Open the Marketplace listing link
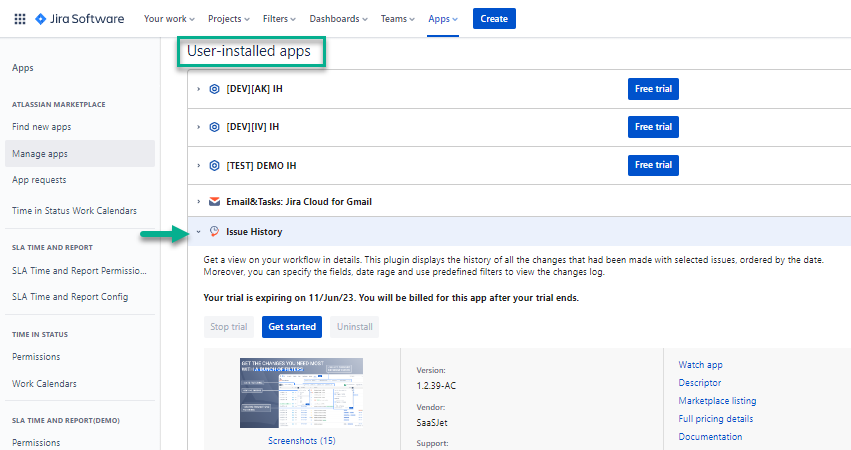 pos(715,401)
